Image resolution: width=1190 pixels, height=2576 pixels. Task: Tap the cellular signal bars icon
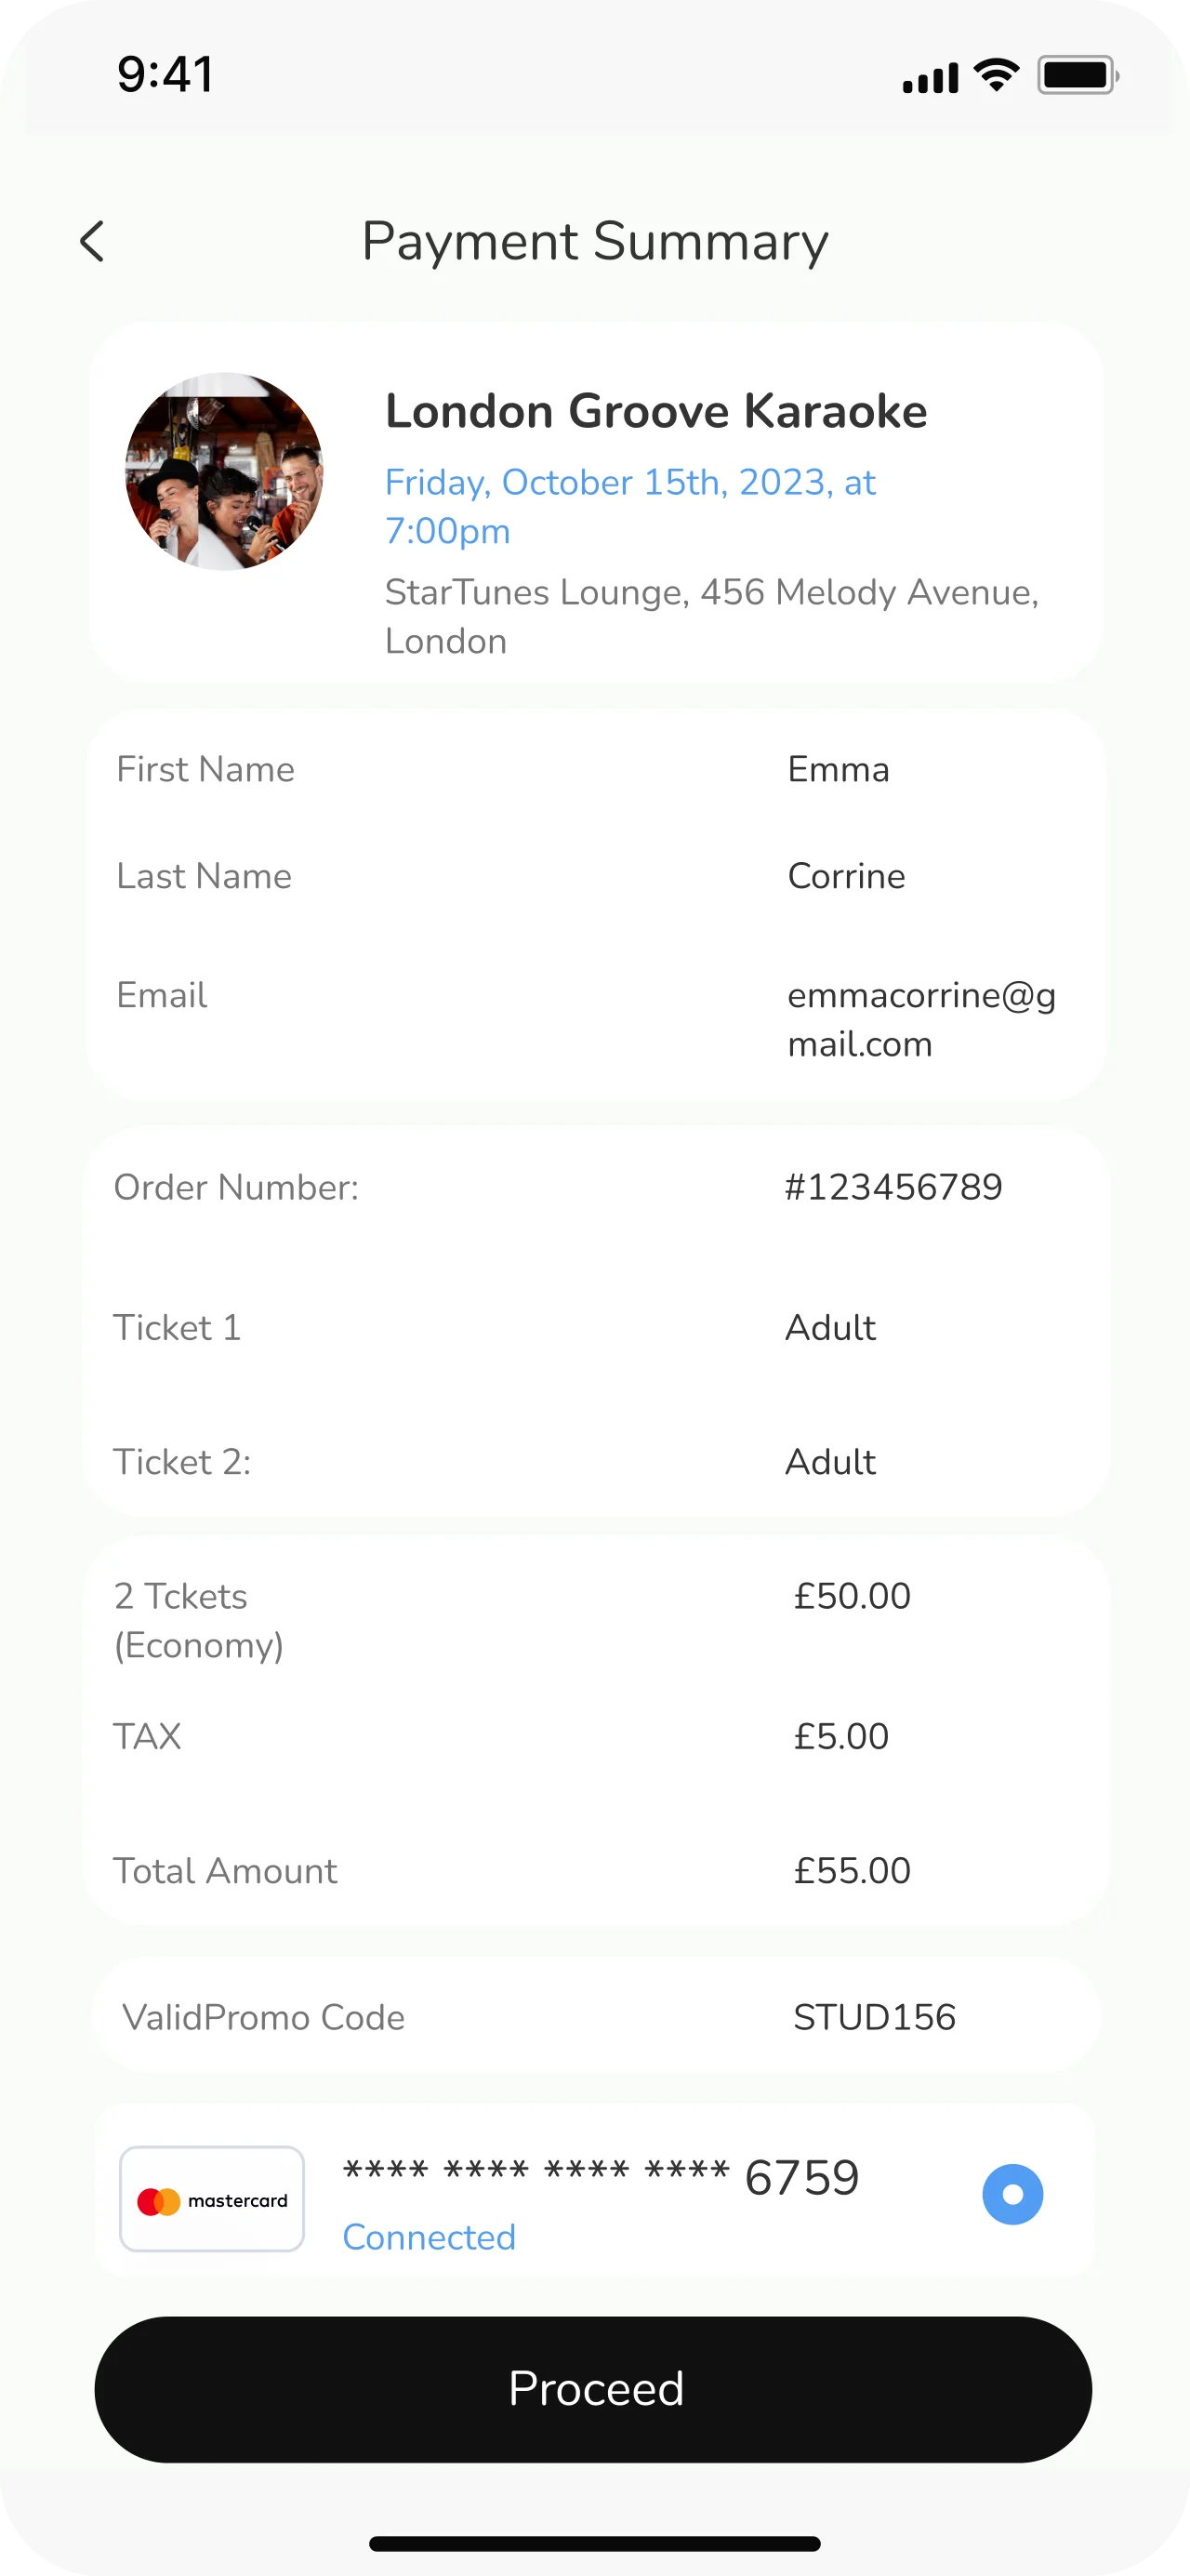[x=930, y=78]
